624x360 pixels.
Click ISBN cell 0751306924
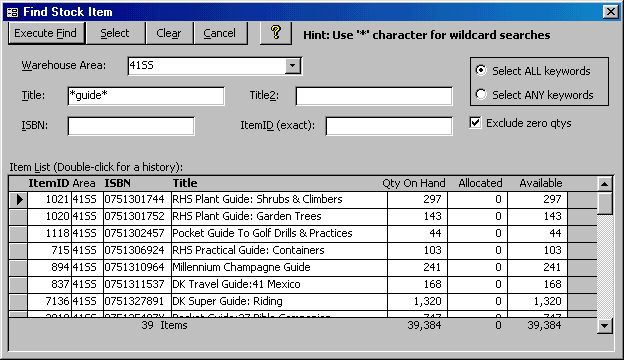pyautogui.click(x=136, y=251)
